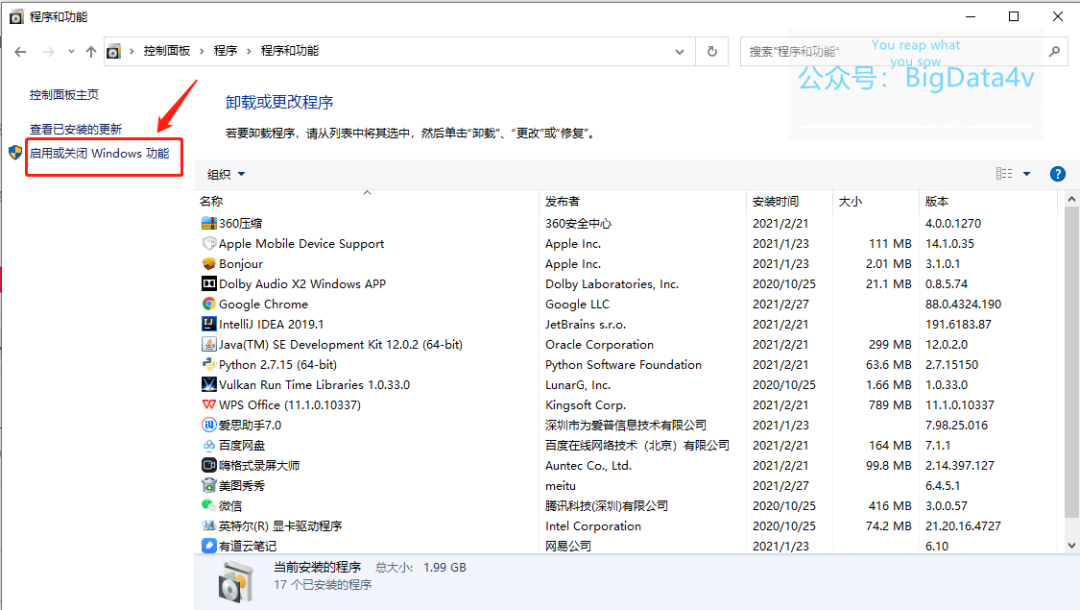Click the 有道云笔记 icon
Screen dimensions: 1080x610
coord(209,545)
